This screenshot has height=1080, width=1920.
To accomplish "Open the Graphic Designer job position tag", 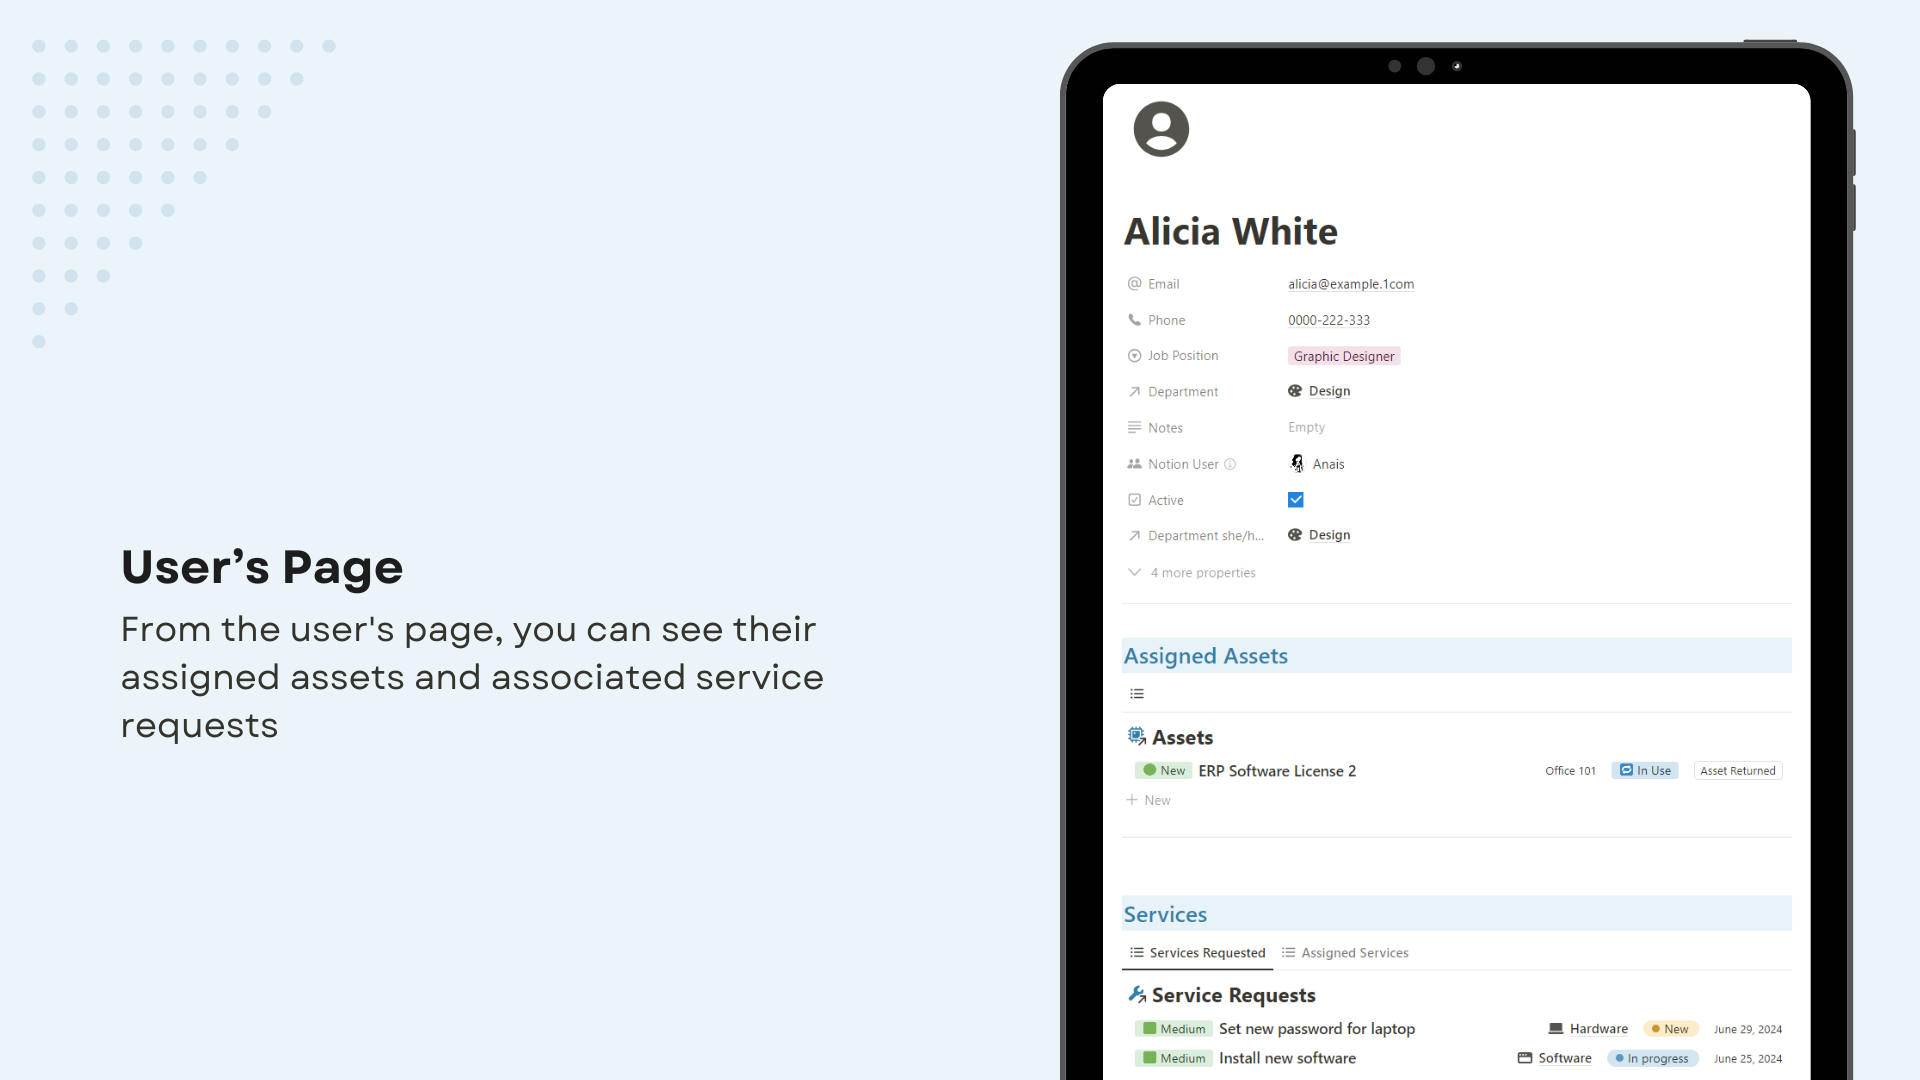I will pyautogui.click(x=1344, y=356).
